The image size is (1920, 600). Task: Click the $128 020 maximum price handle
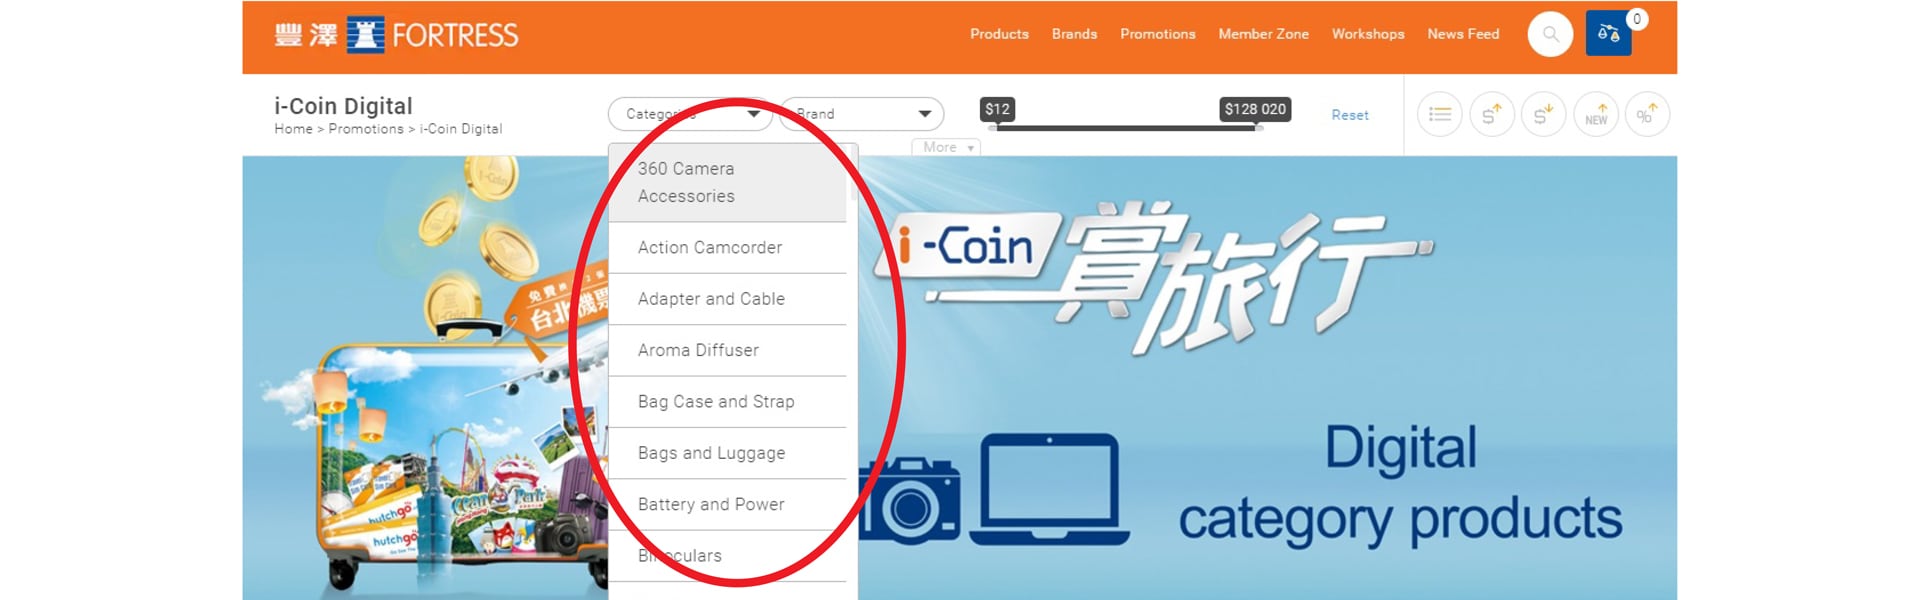(1255, 109)
